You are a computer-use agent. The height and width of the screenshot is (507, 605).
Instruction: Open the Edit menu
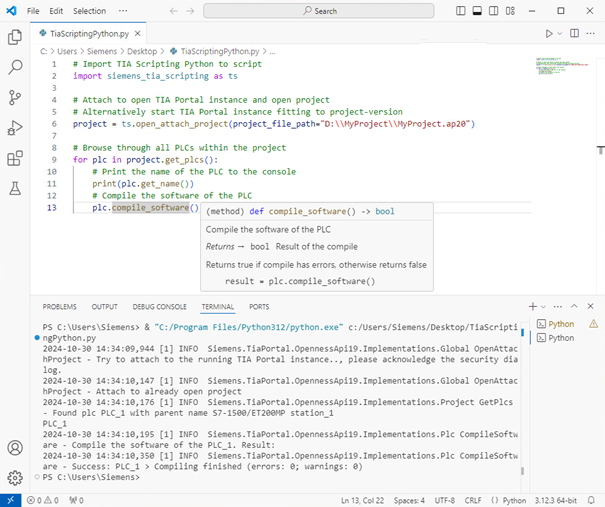(56, 11)
